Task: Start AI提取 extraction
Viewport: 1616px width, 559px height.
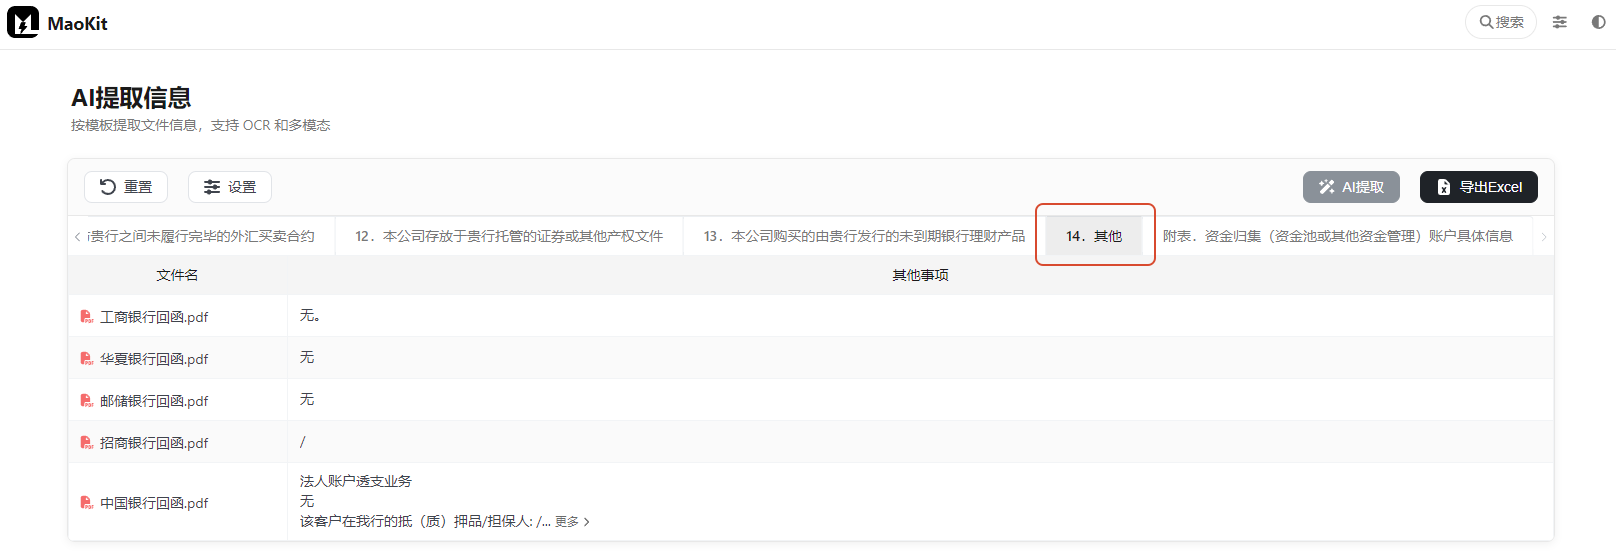Action: (x=1351, y=187)
